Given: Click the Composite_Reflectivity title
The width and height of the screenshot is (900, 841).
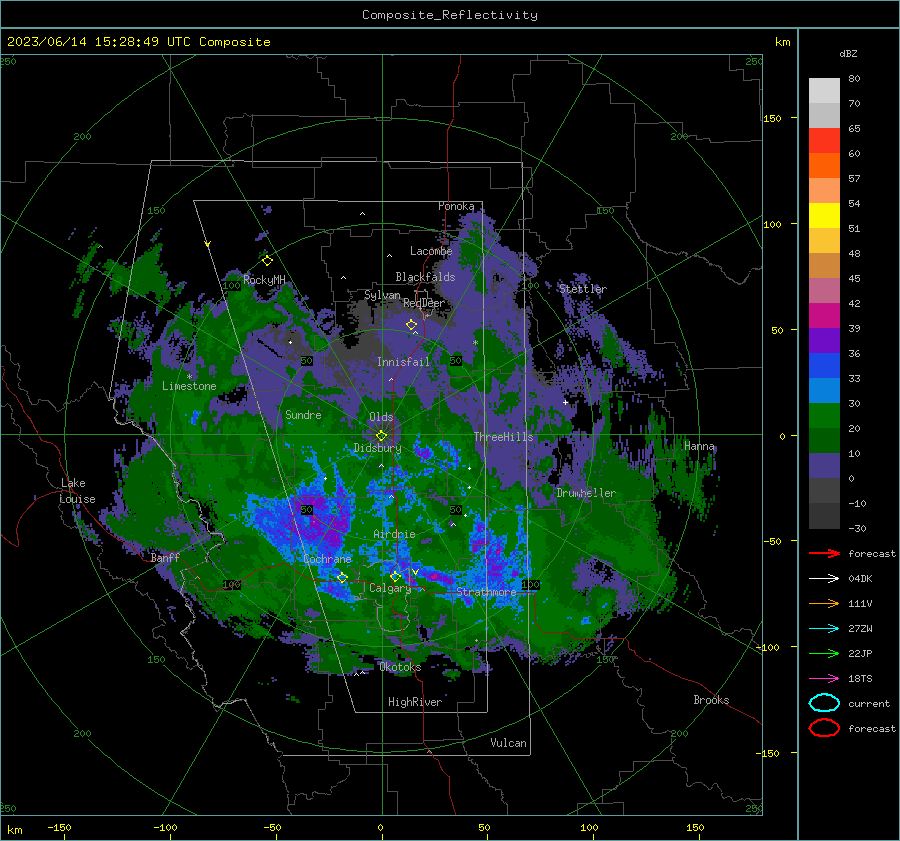Looking at the screenshot, I should click(x=450, y=15).
